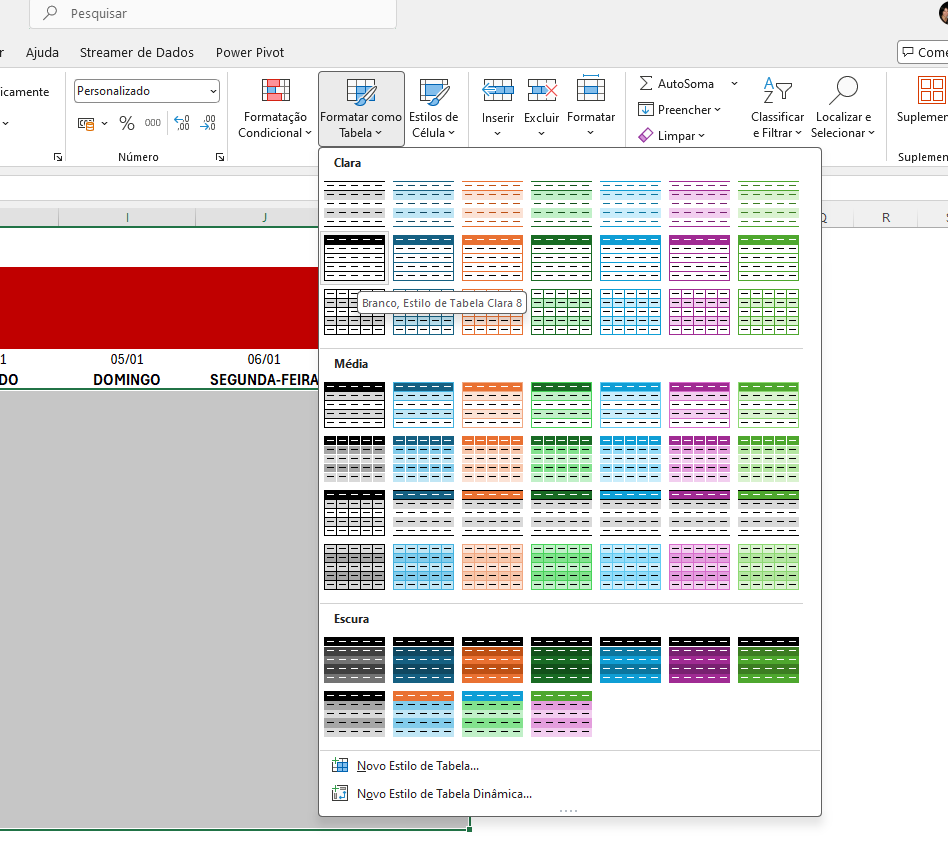Open Localizar e Selecionar magnifier

tap(842, 92)
